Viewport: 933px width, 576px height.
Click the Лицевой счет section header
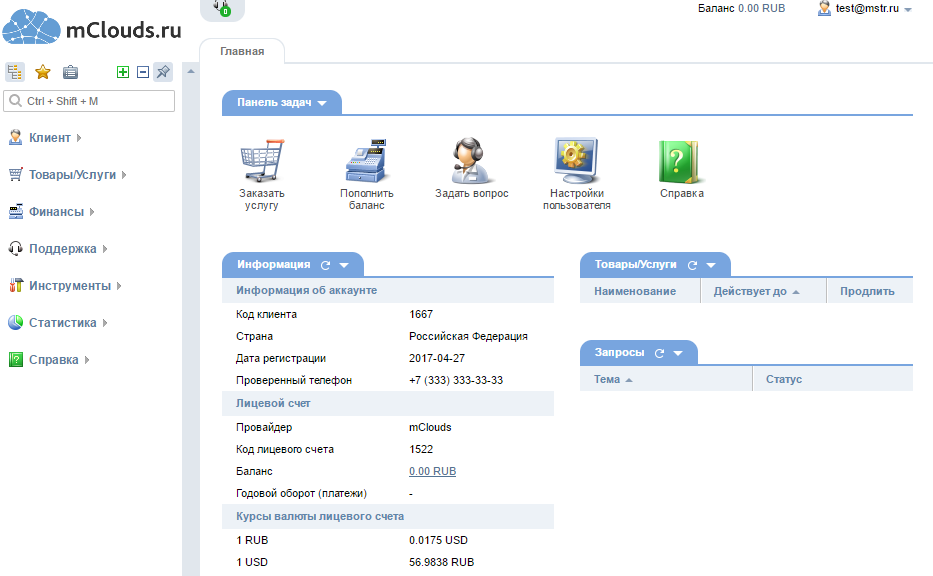pyautogui.click(x=388, y=403)
